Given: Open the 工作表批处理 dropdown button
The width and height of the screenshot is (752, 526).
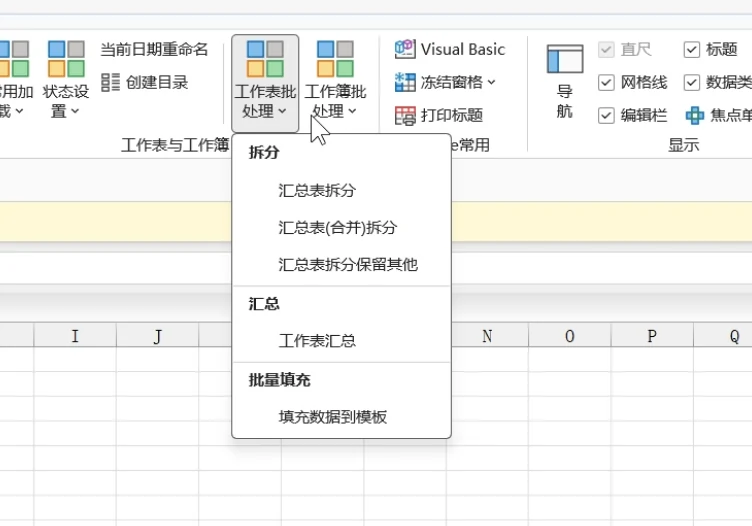Looking at the screenshot, I should [x=265, y=83].
